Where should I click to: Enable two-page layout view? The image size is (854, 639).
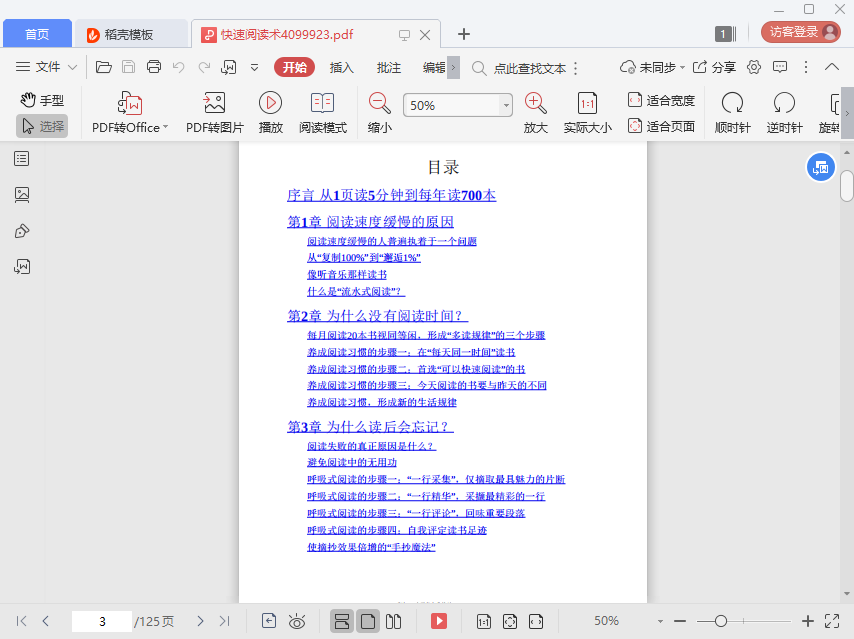click(393, 621)
